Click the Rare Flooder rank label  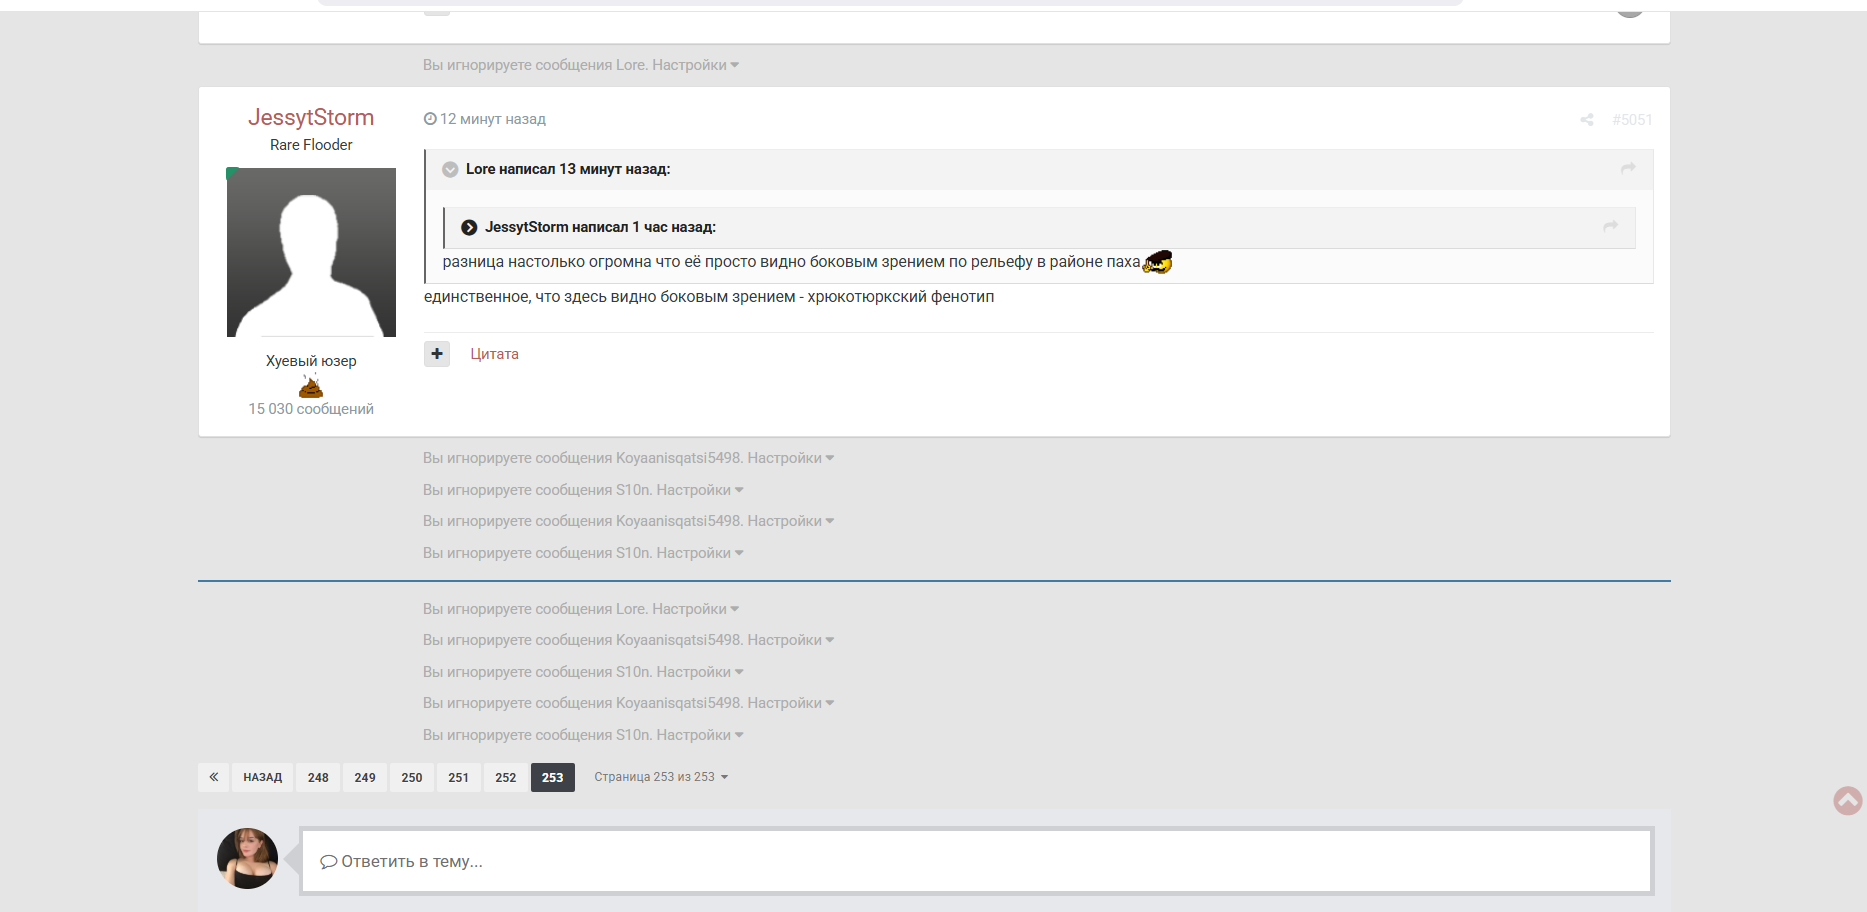pos(311,145)
